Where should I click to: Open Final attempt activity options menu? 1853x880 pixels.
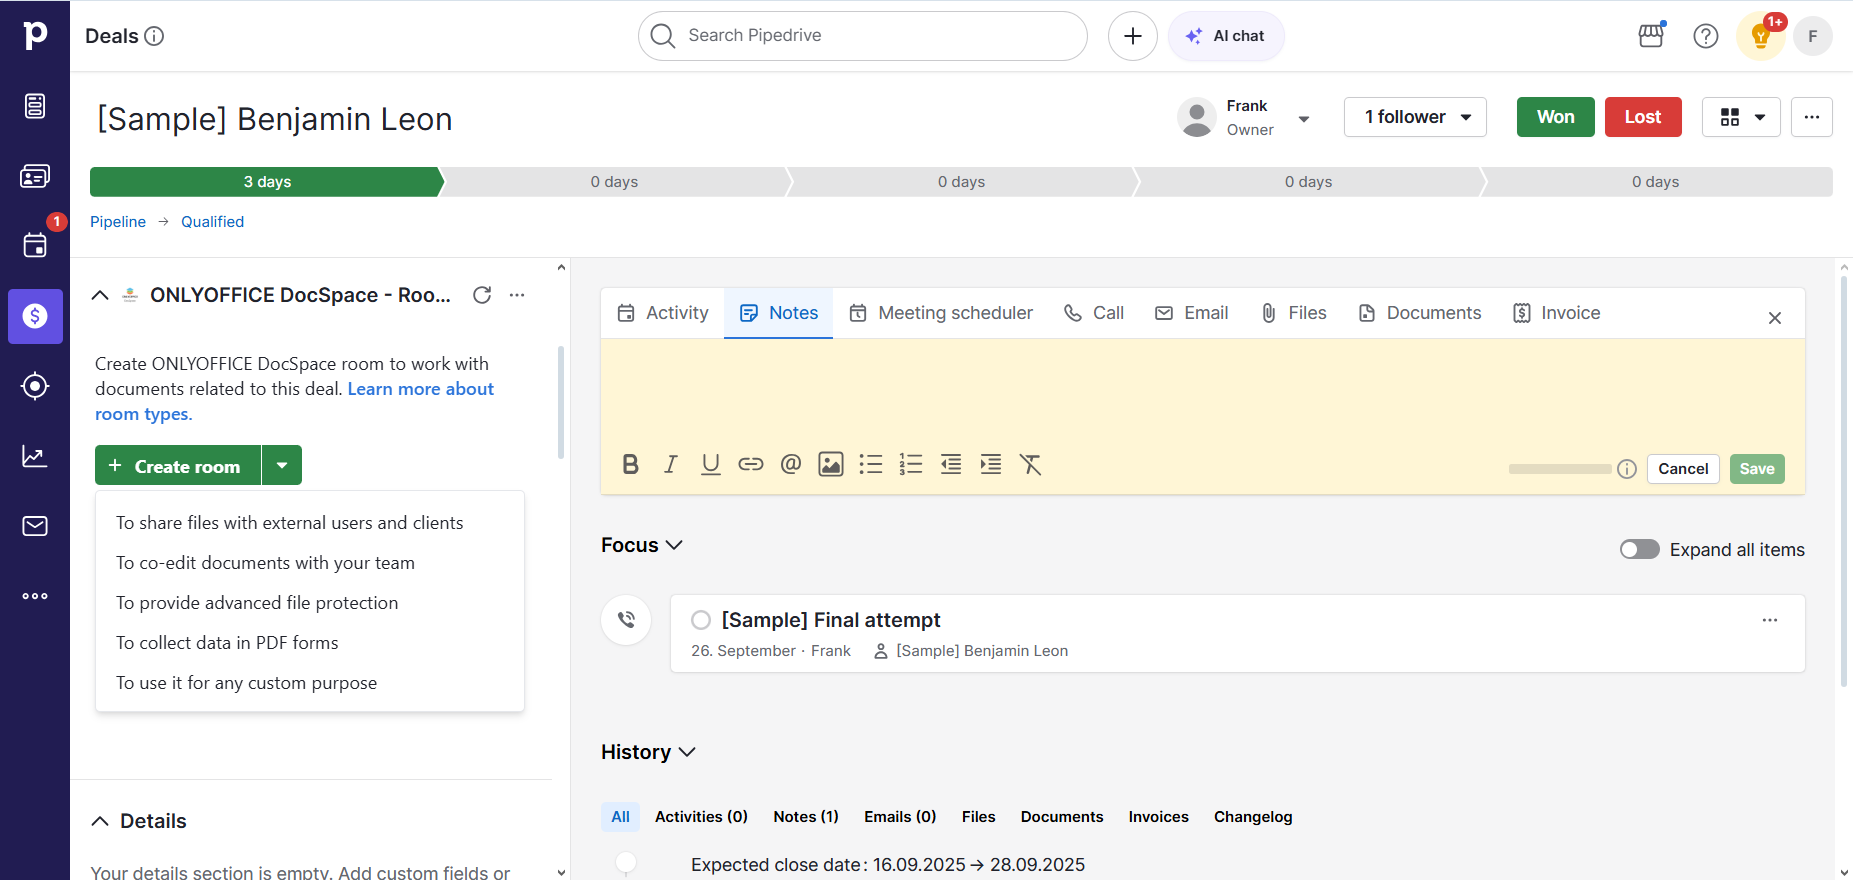1770,620
